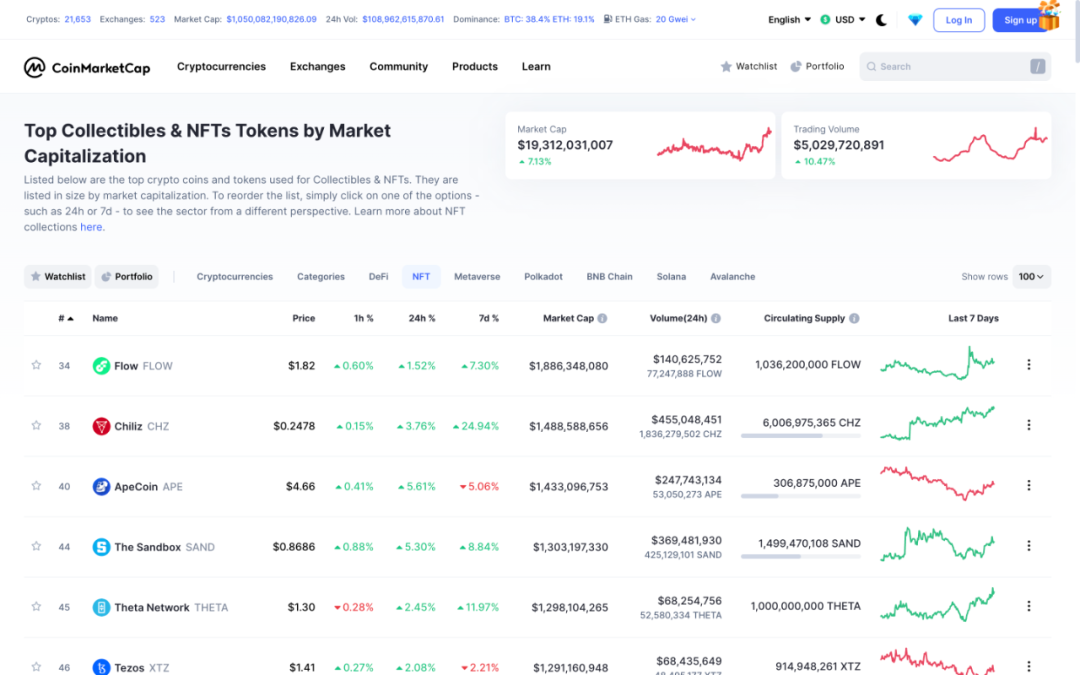Screen dimensions: 1080x675
Task: Sort by the # rank column
Action: tap(65, 318)
